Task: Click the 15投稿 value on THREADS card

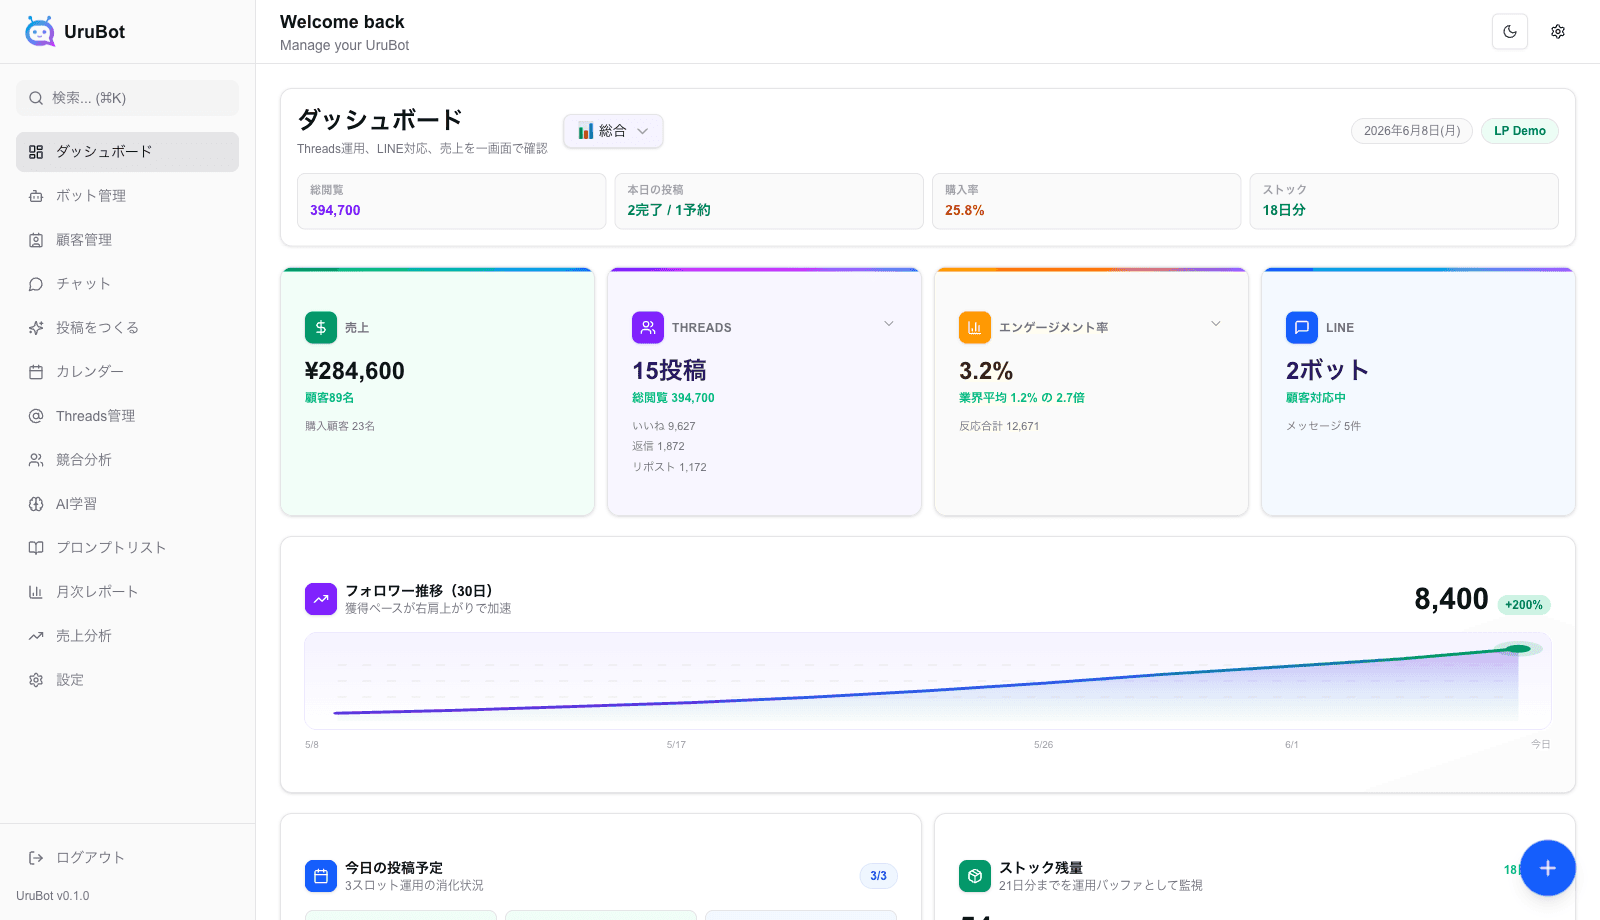Action: coord(669,371)
